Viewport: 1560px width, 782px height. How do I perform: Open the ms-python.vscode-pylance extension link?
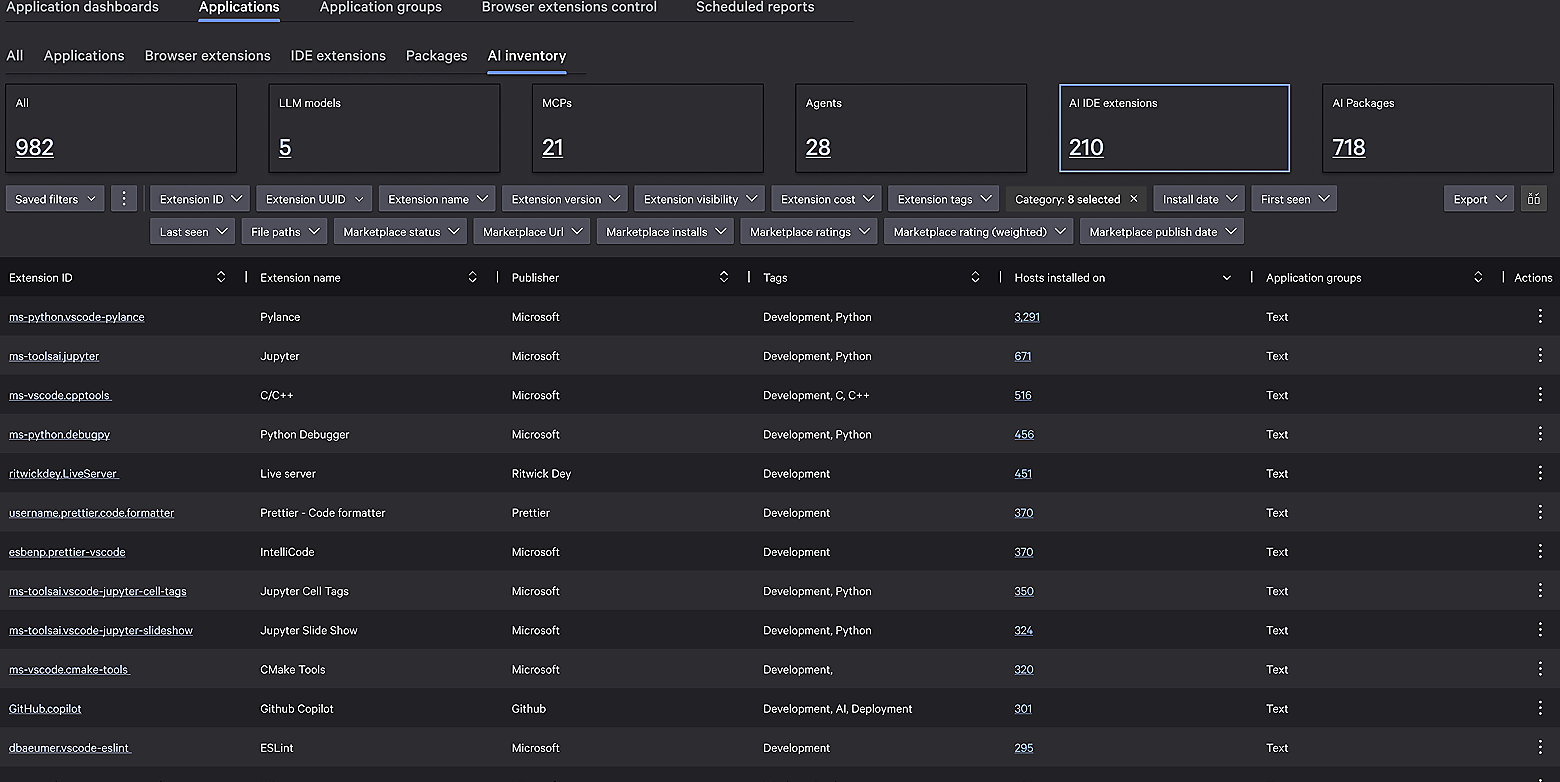click(77, 317)
